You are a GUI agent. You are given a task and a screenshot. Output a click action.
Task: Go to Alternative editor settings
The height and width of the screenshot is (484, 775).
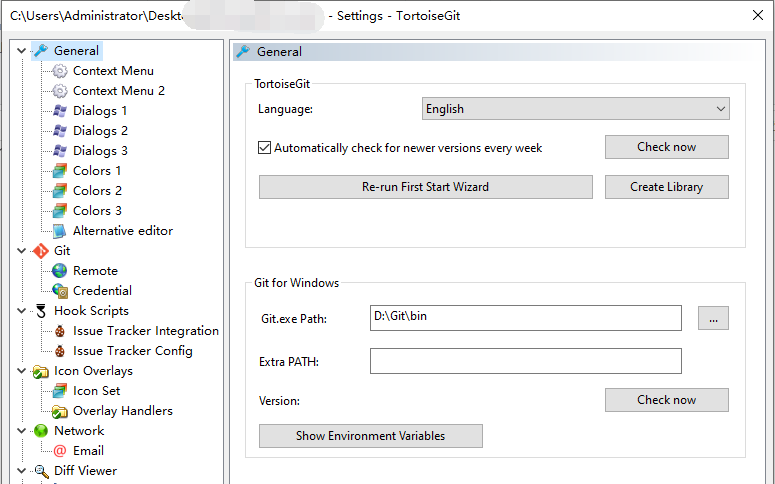point(123,231)
